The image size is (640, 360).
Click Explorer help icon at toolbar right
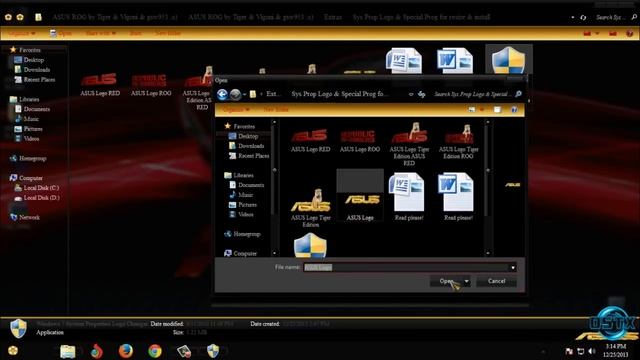click(x=630, y=33)
